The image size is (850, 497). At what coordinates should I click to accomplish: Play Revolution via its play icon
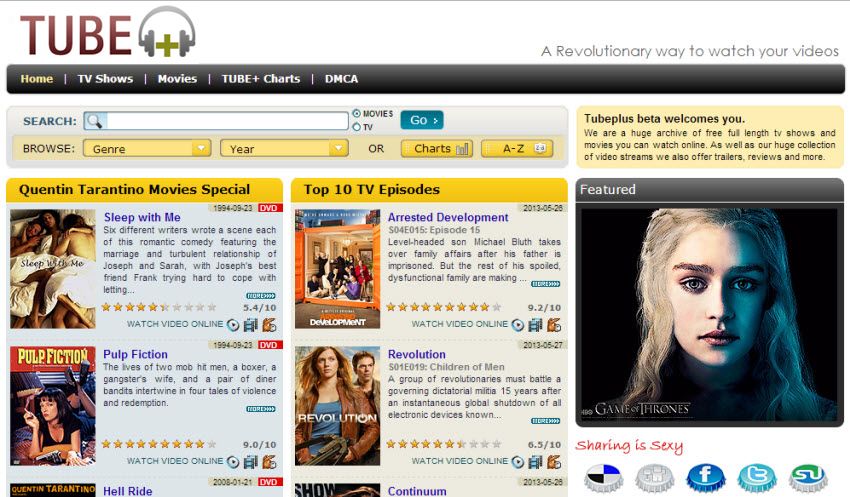(x=518, y=462)
